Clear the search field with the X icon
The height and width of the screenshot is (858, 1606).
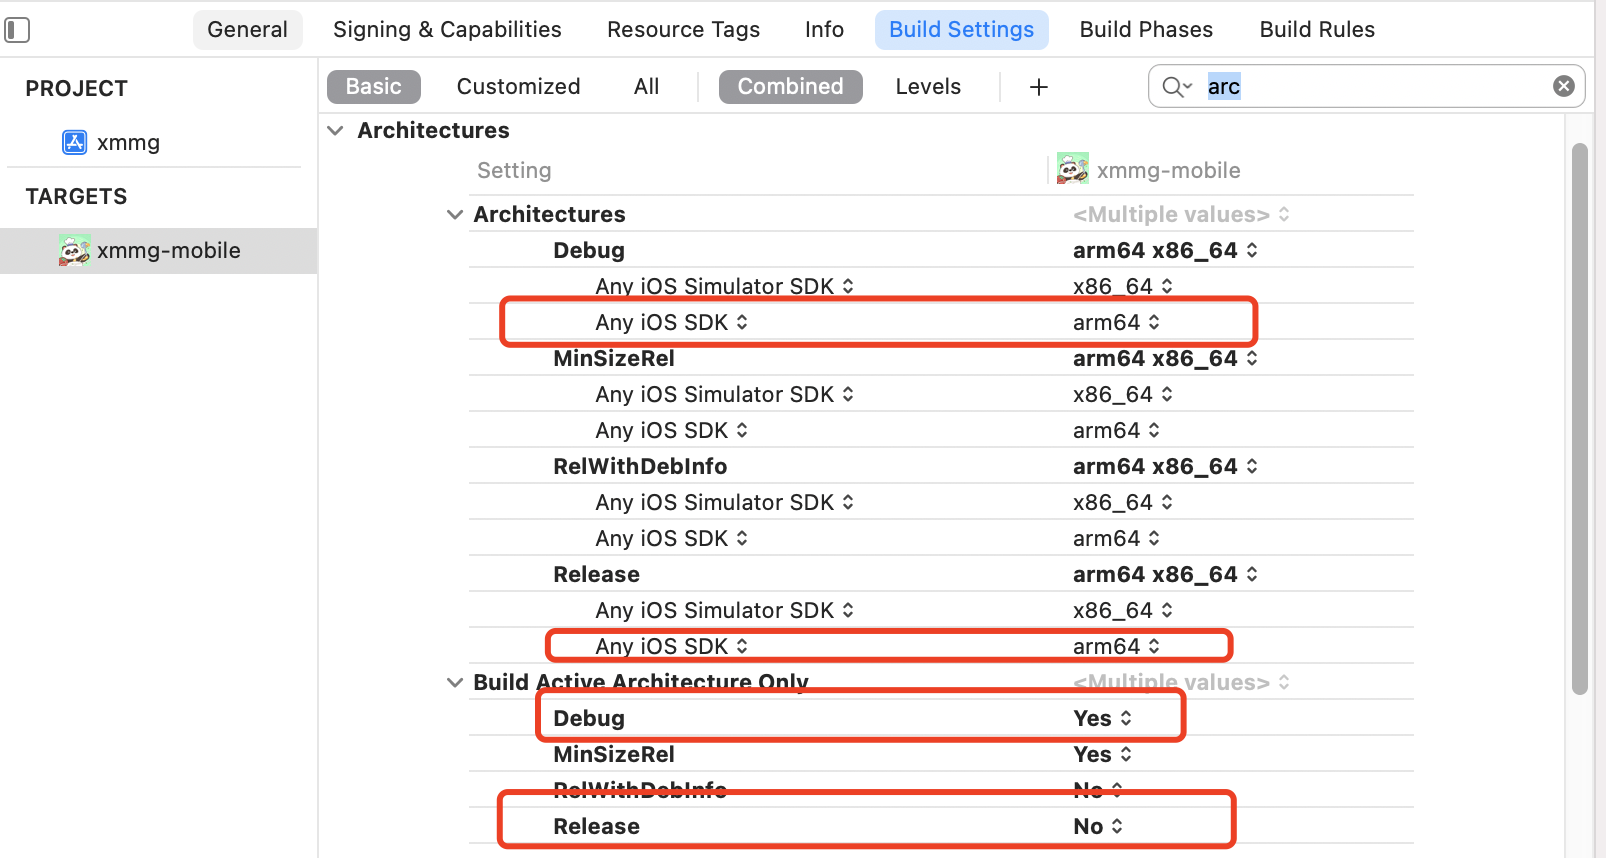pyautogui.click(x=1564, y=86)
